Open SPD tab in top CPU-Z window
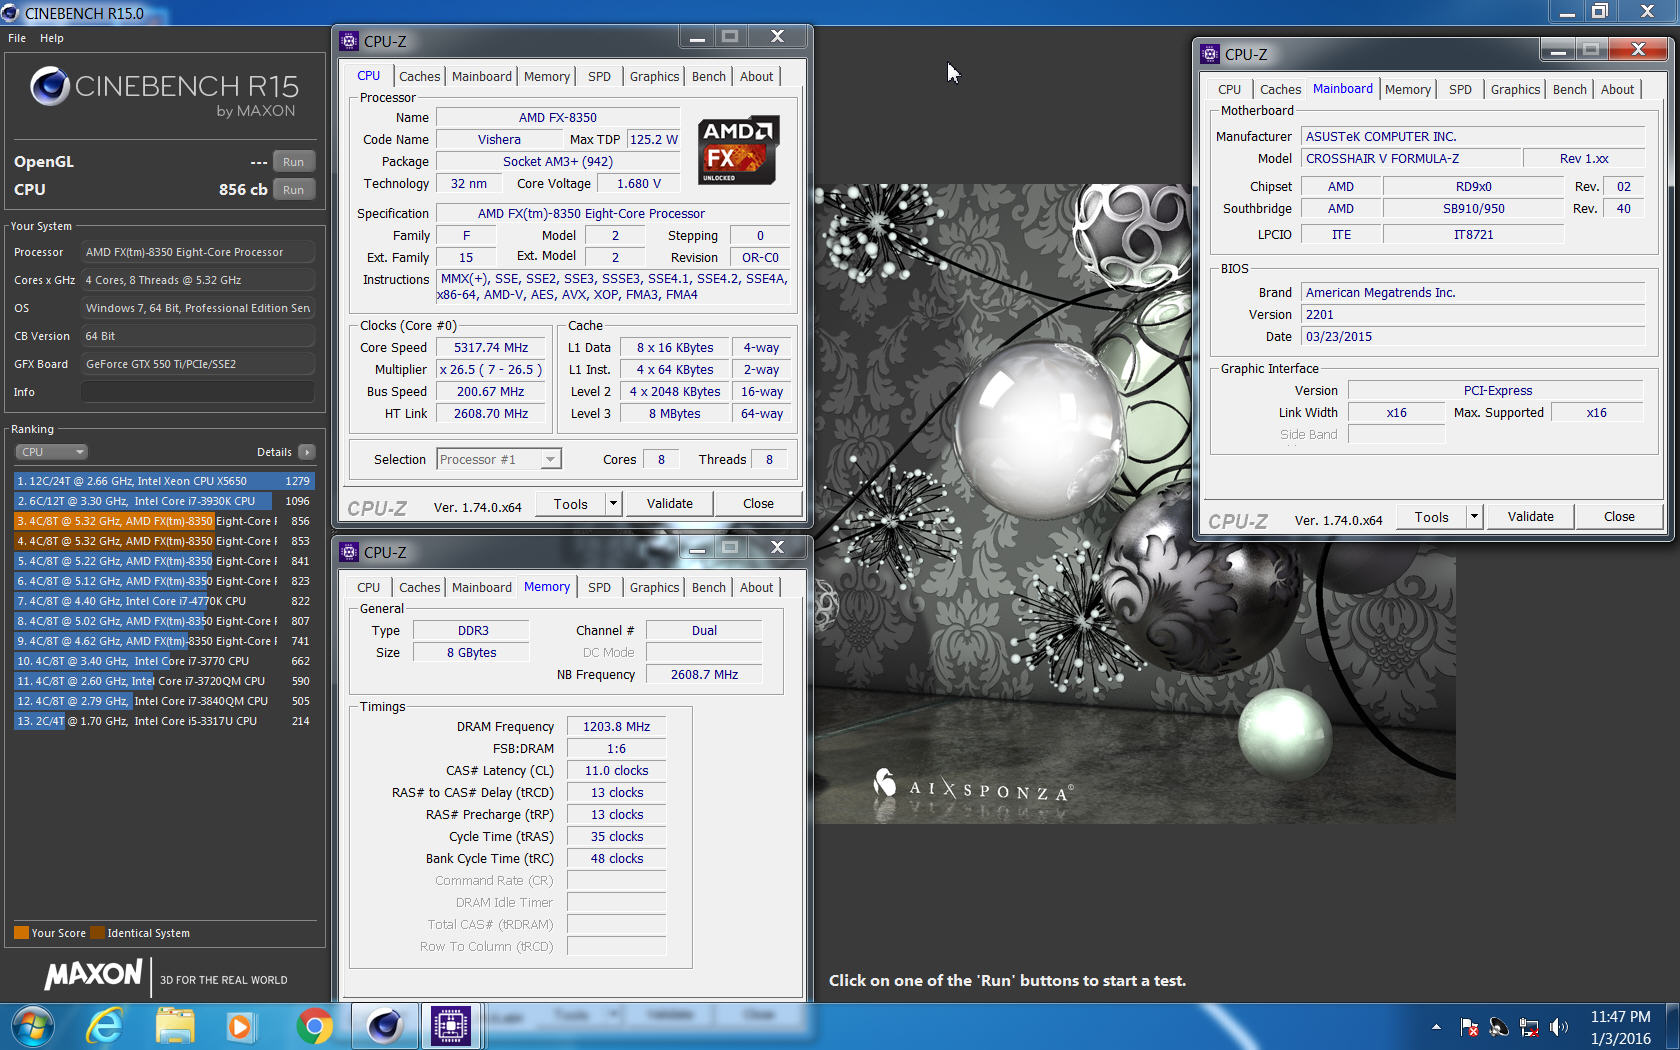This screenshot has height=1050, width=1680. pyautogui.click(x=599, y=76)
